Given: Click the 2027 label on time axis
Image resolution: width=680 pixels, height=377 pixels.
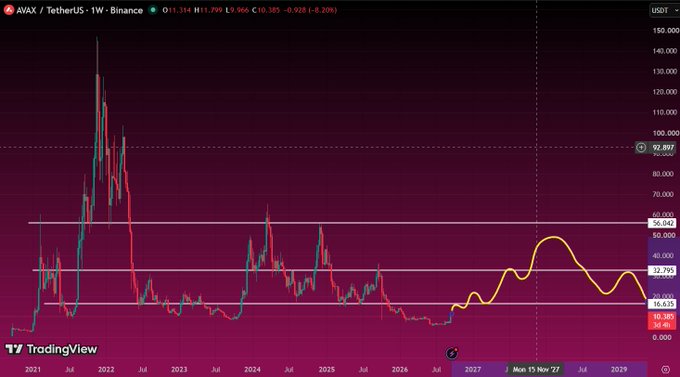Looking at the screenshot, I should pyautogui.click(x=472, y=369).
